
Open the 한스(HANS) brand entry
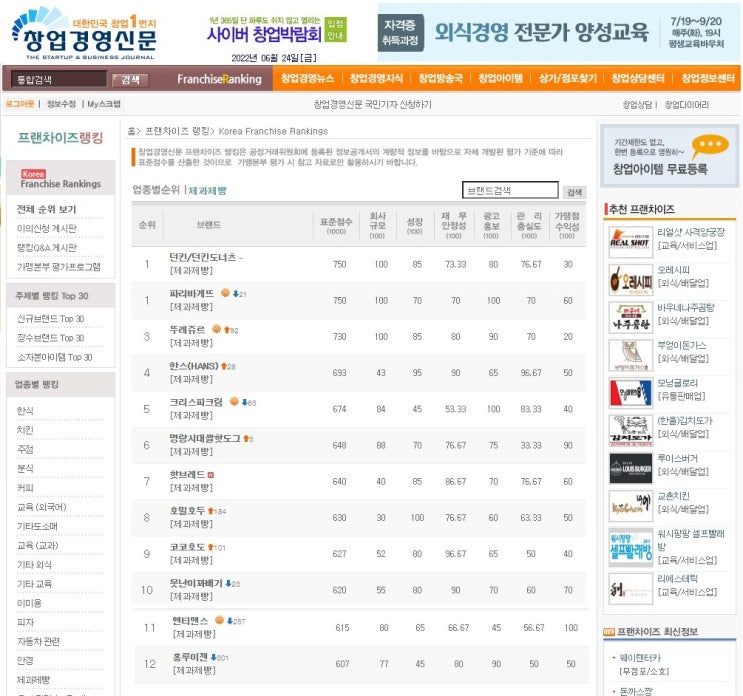[193, 366]
